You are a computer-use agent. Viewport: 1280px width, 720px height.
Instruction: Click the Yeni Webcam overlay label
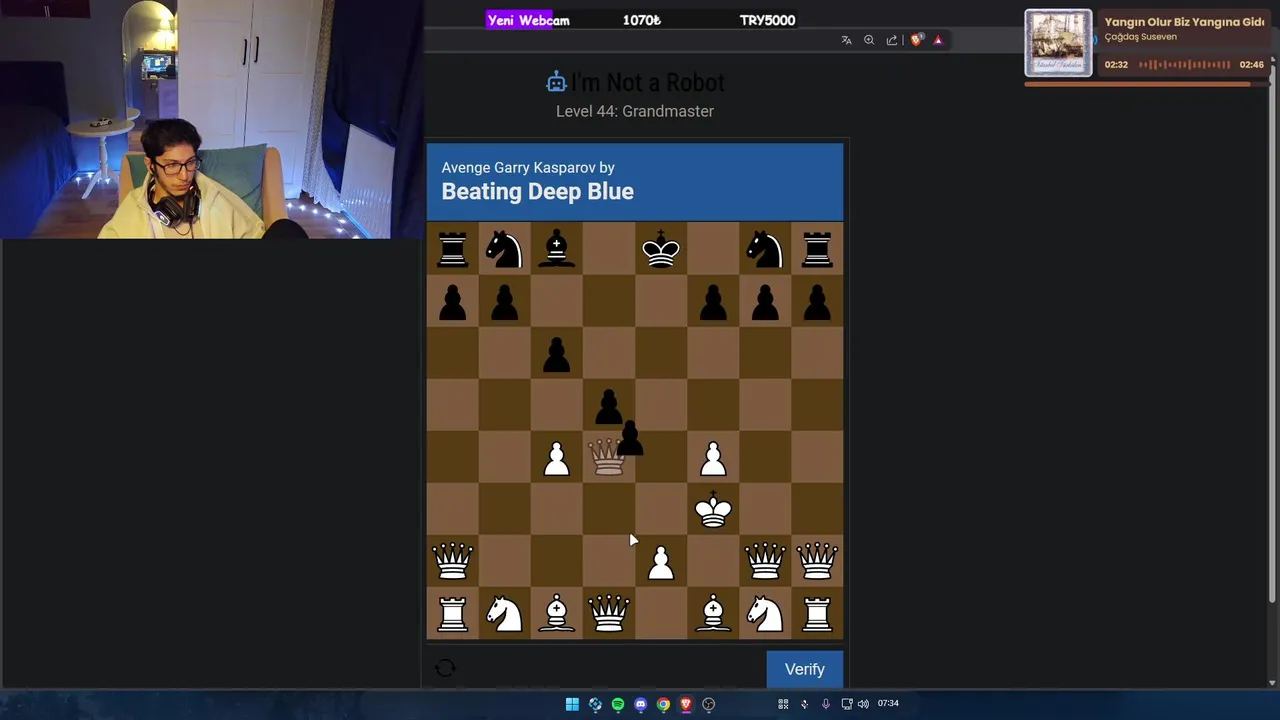[x=528, y=20]
